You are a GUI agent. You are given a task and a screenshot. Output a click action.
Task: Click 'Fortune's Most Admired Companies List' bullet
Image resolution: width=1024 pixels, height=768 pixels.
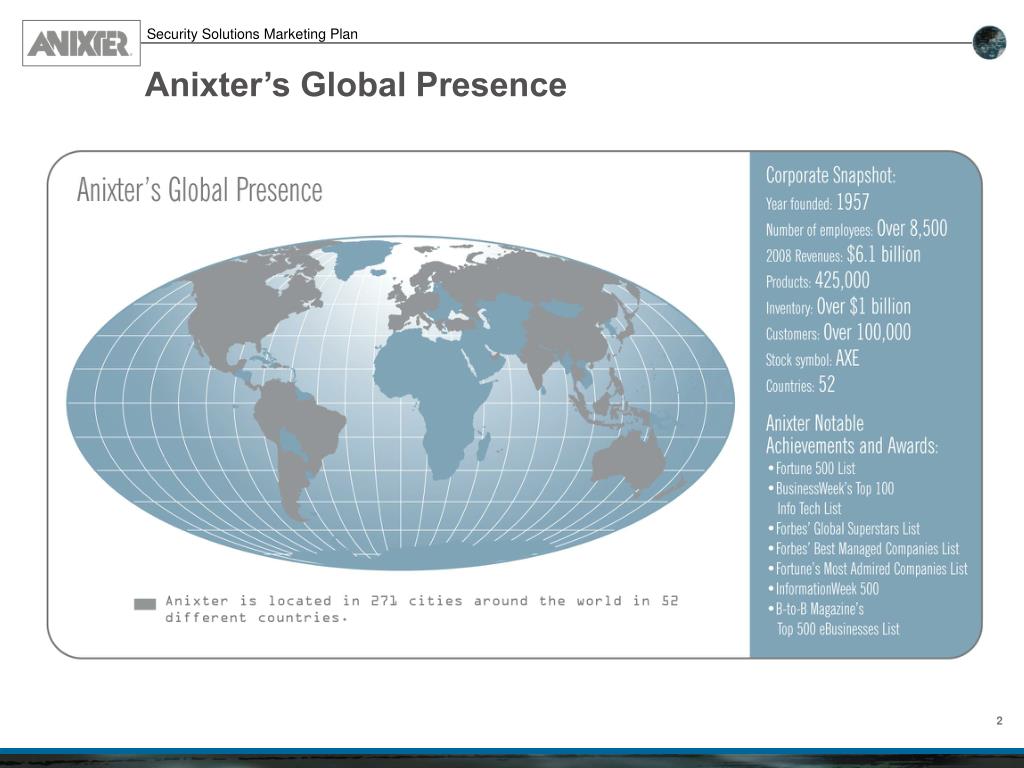(868, 569)
